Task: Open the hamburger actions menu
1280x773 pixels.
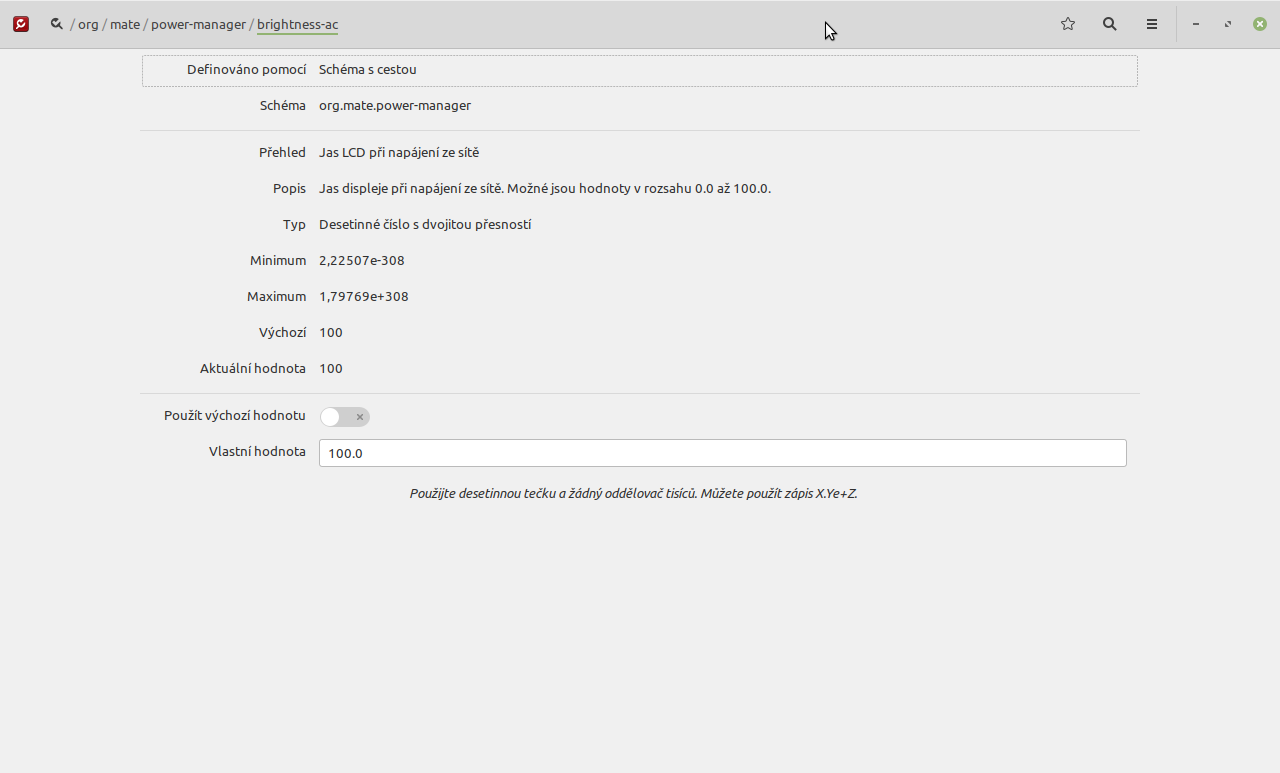Action: [x=1152, y=24]
